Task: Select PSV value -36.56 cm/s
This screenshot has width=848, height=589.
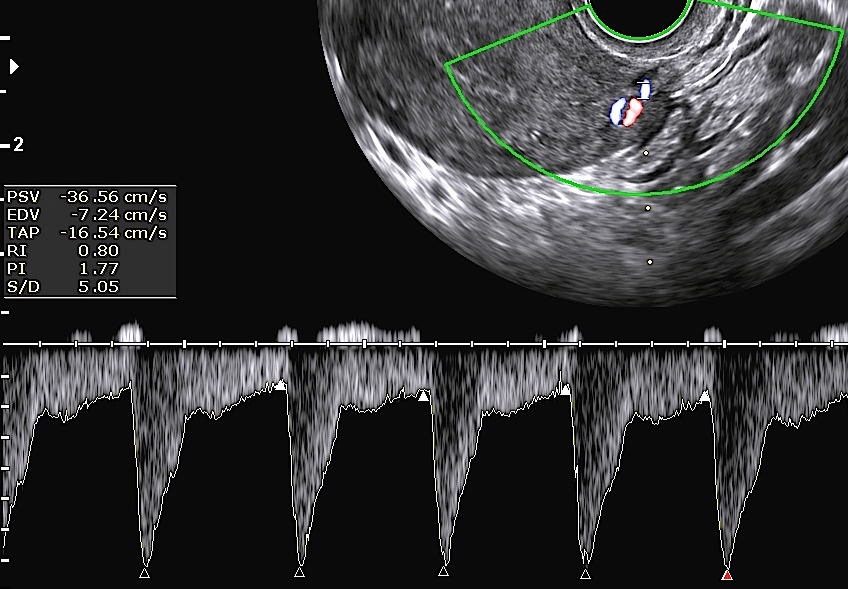Action: tap(114, 197)
